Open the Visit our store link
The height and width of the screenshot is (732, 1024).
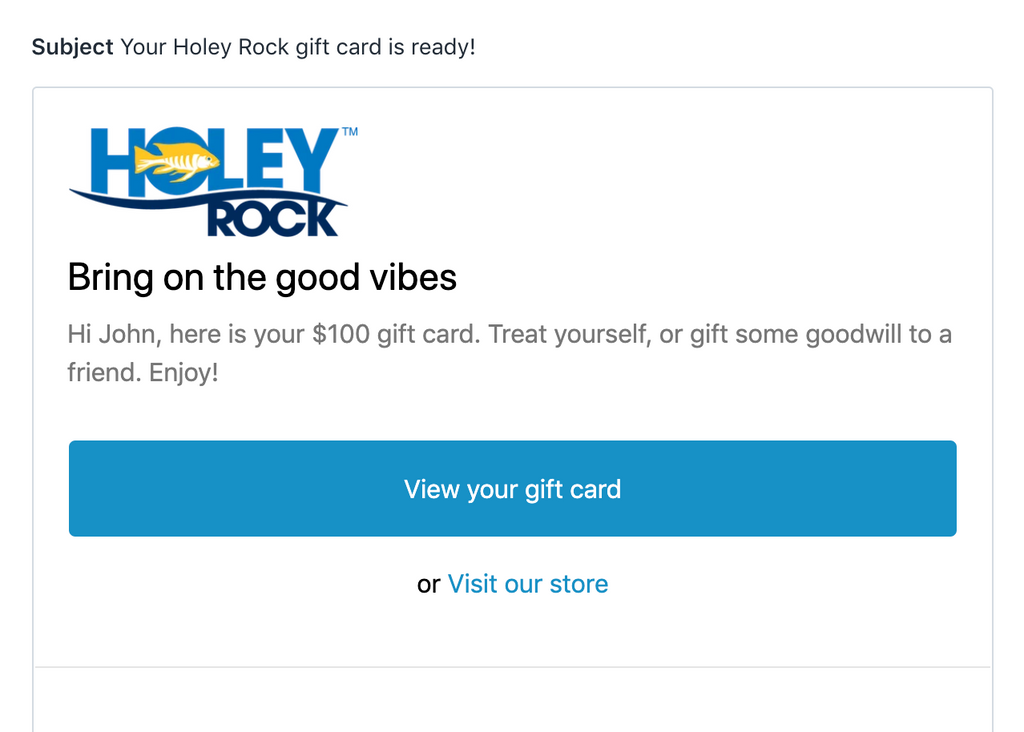(528, 584)
